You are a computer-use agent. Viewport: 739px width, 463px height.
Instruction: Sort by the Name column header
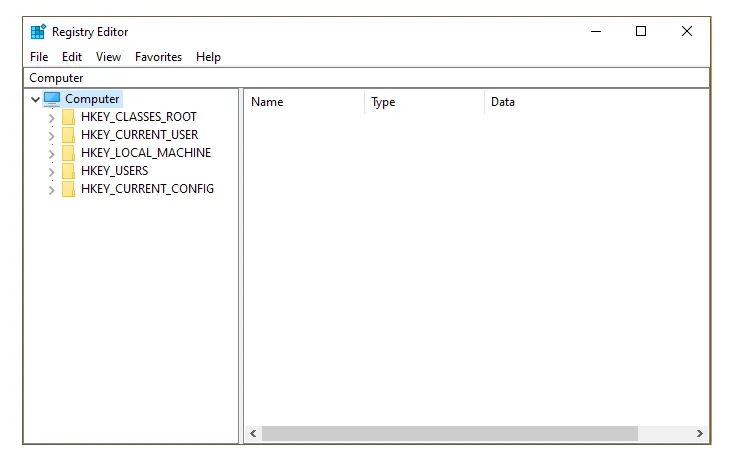pyautogui.click(x=304, y=102)
